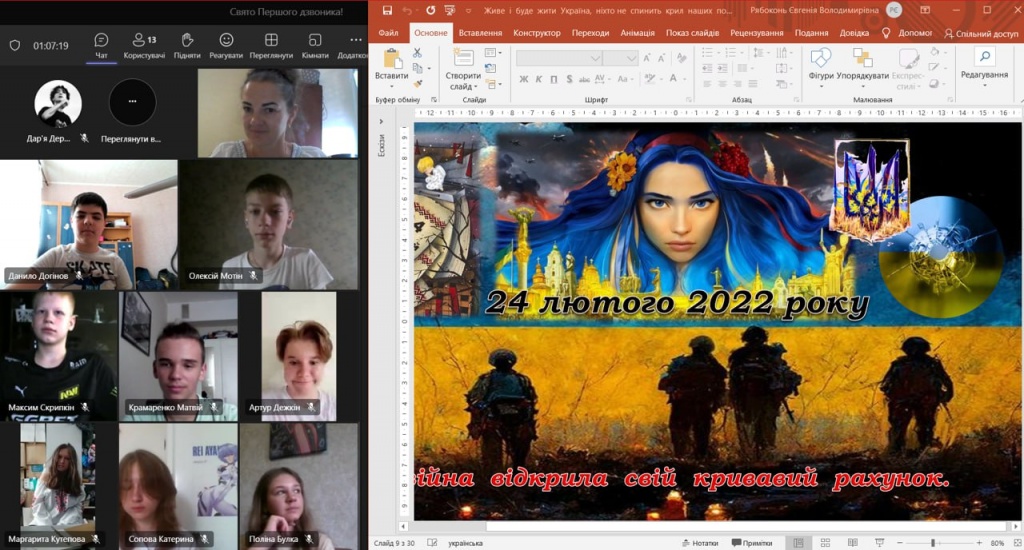Toggle the Примітки comments pane
This screenshot has width=1024, height=550.
point(751,543)
